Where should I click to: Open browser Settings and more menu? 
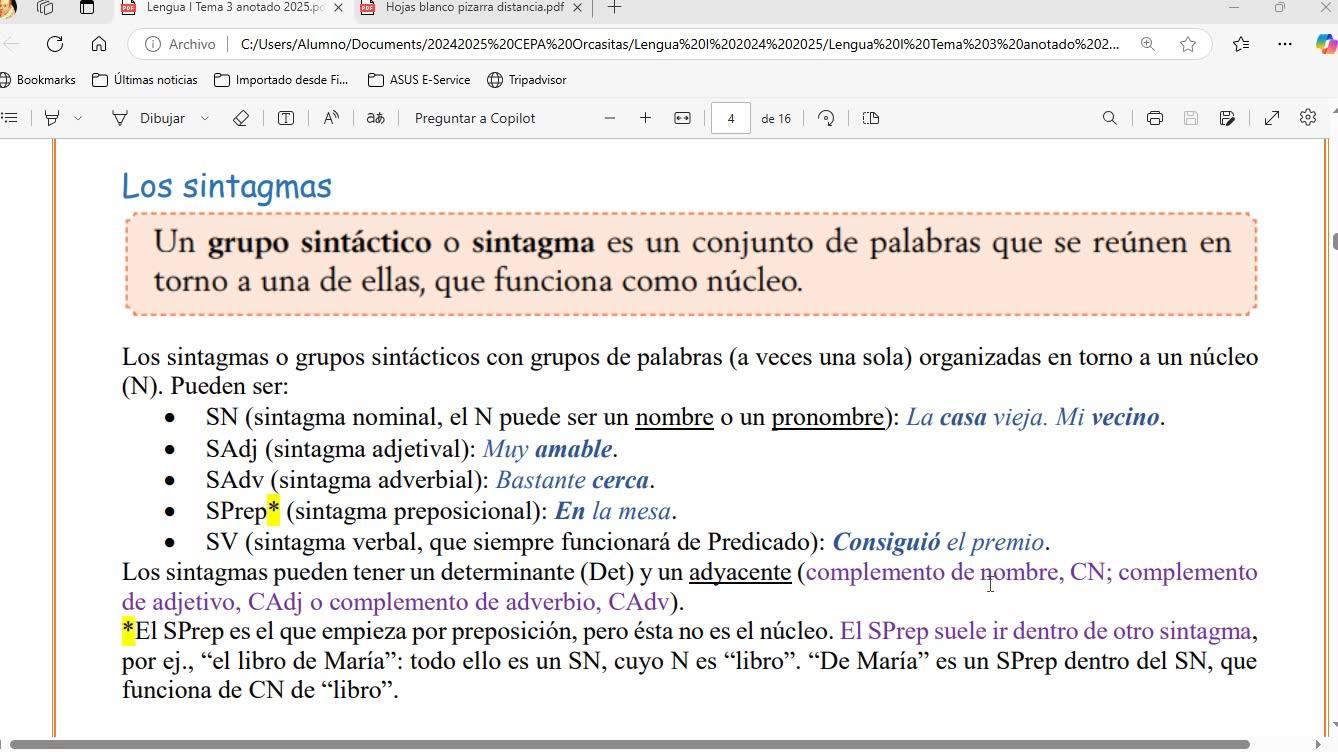tap(1285, 44)
